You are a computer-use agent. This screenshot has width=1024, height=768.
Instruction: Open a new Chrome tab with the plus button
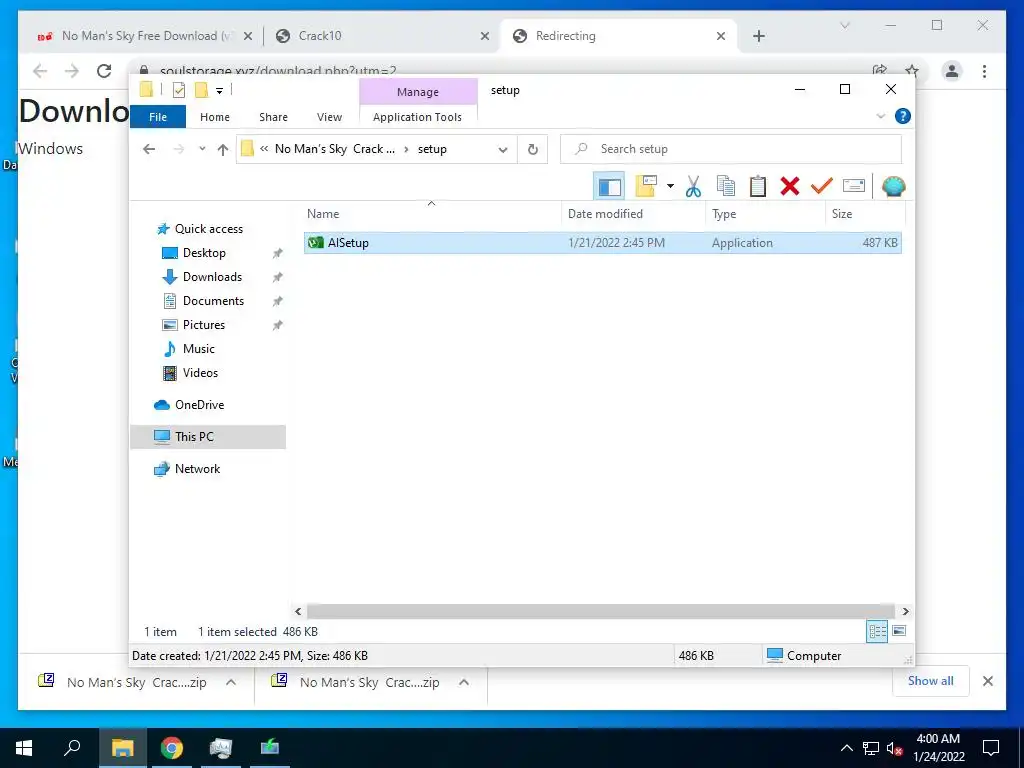758,36
